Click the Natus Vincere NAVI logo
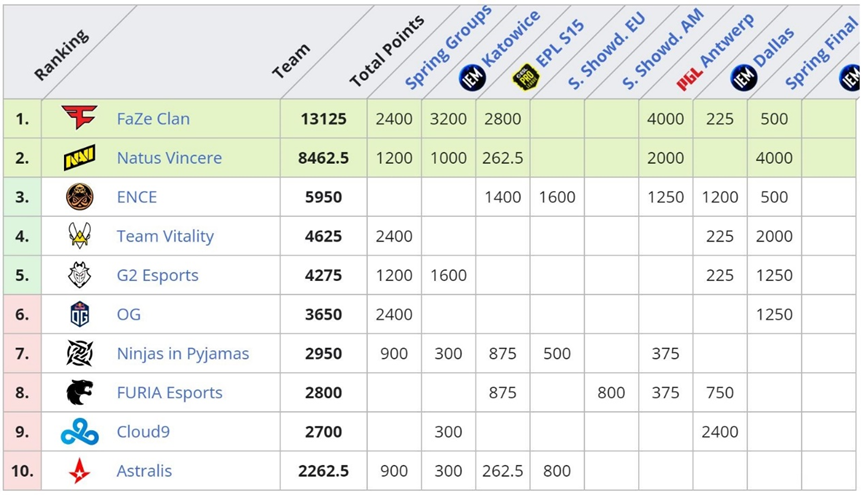 (79, 157)
